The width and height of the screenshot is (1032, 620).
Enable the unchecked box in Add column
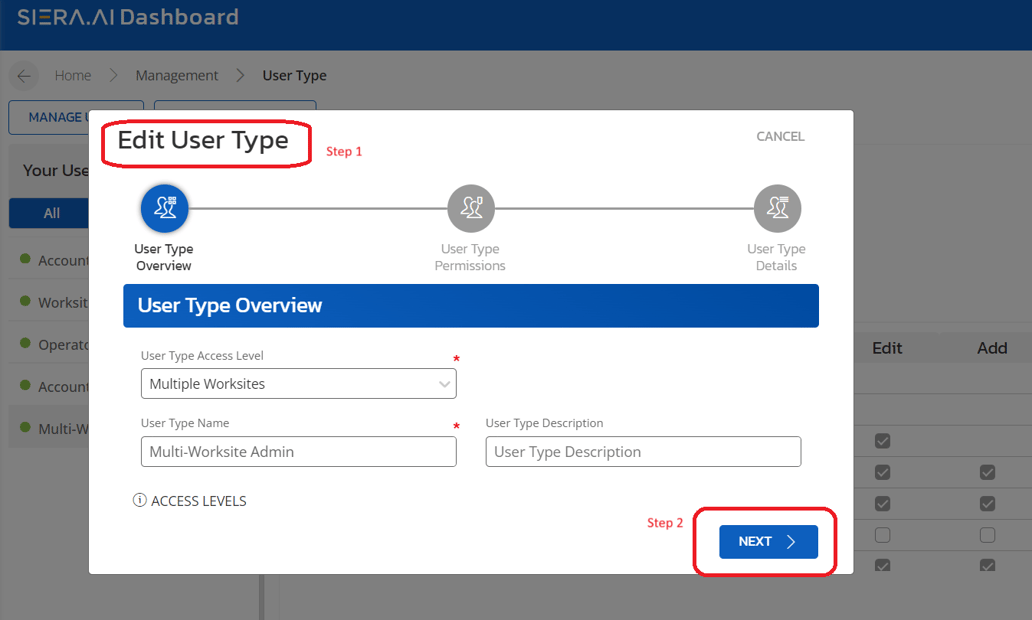coord(987,535)
